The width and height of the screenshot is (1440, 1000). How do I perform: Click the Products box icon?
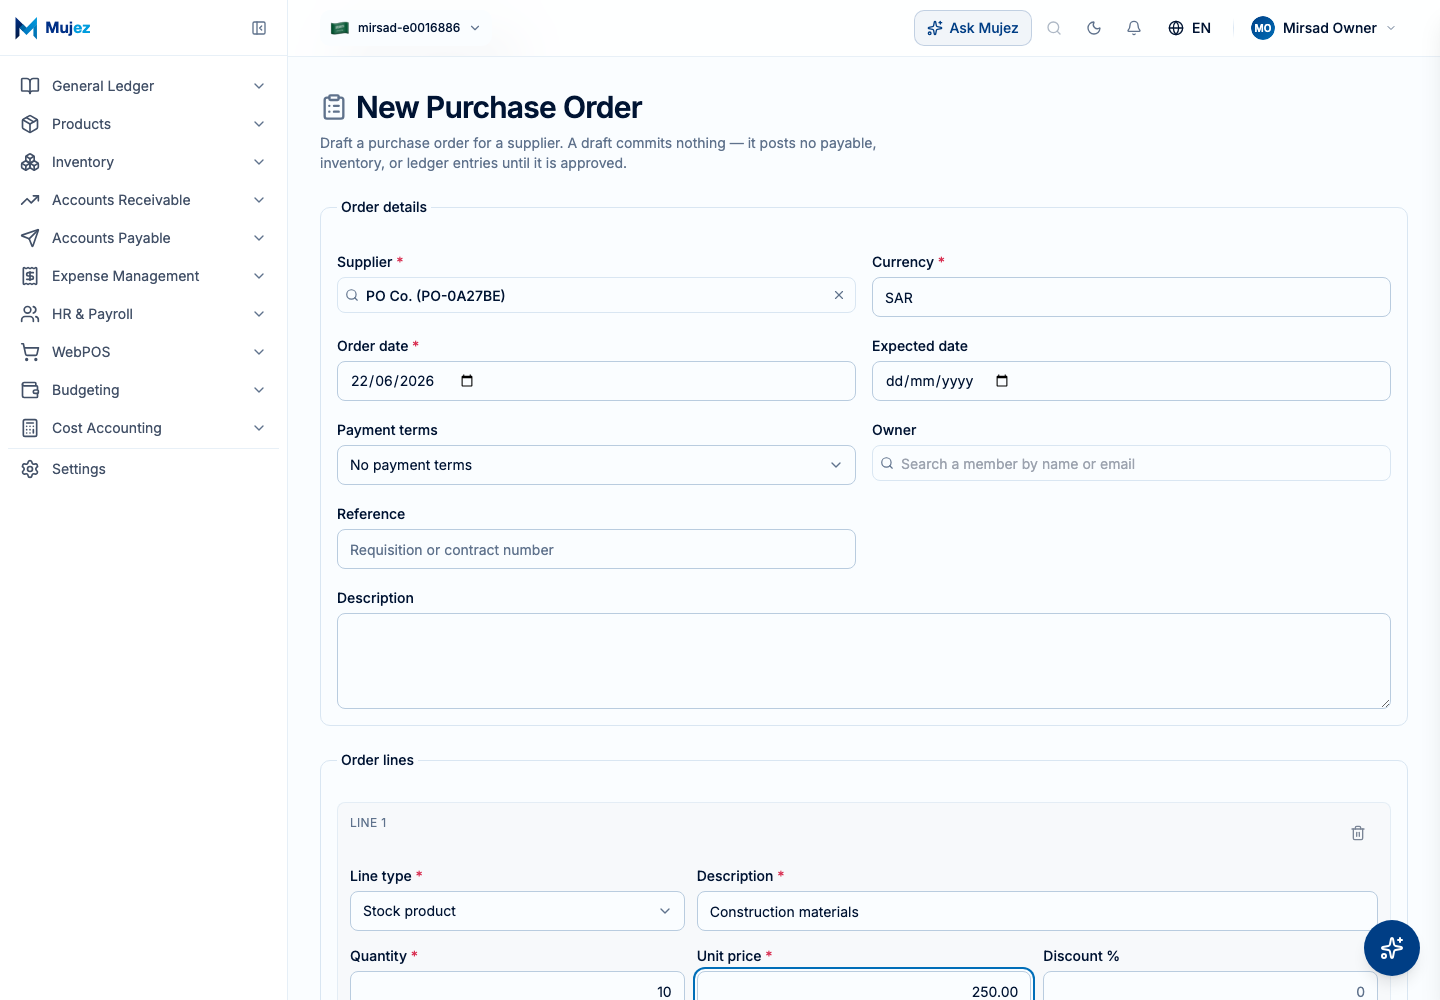coord(30,124)
